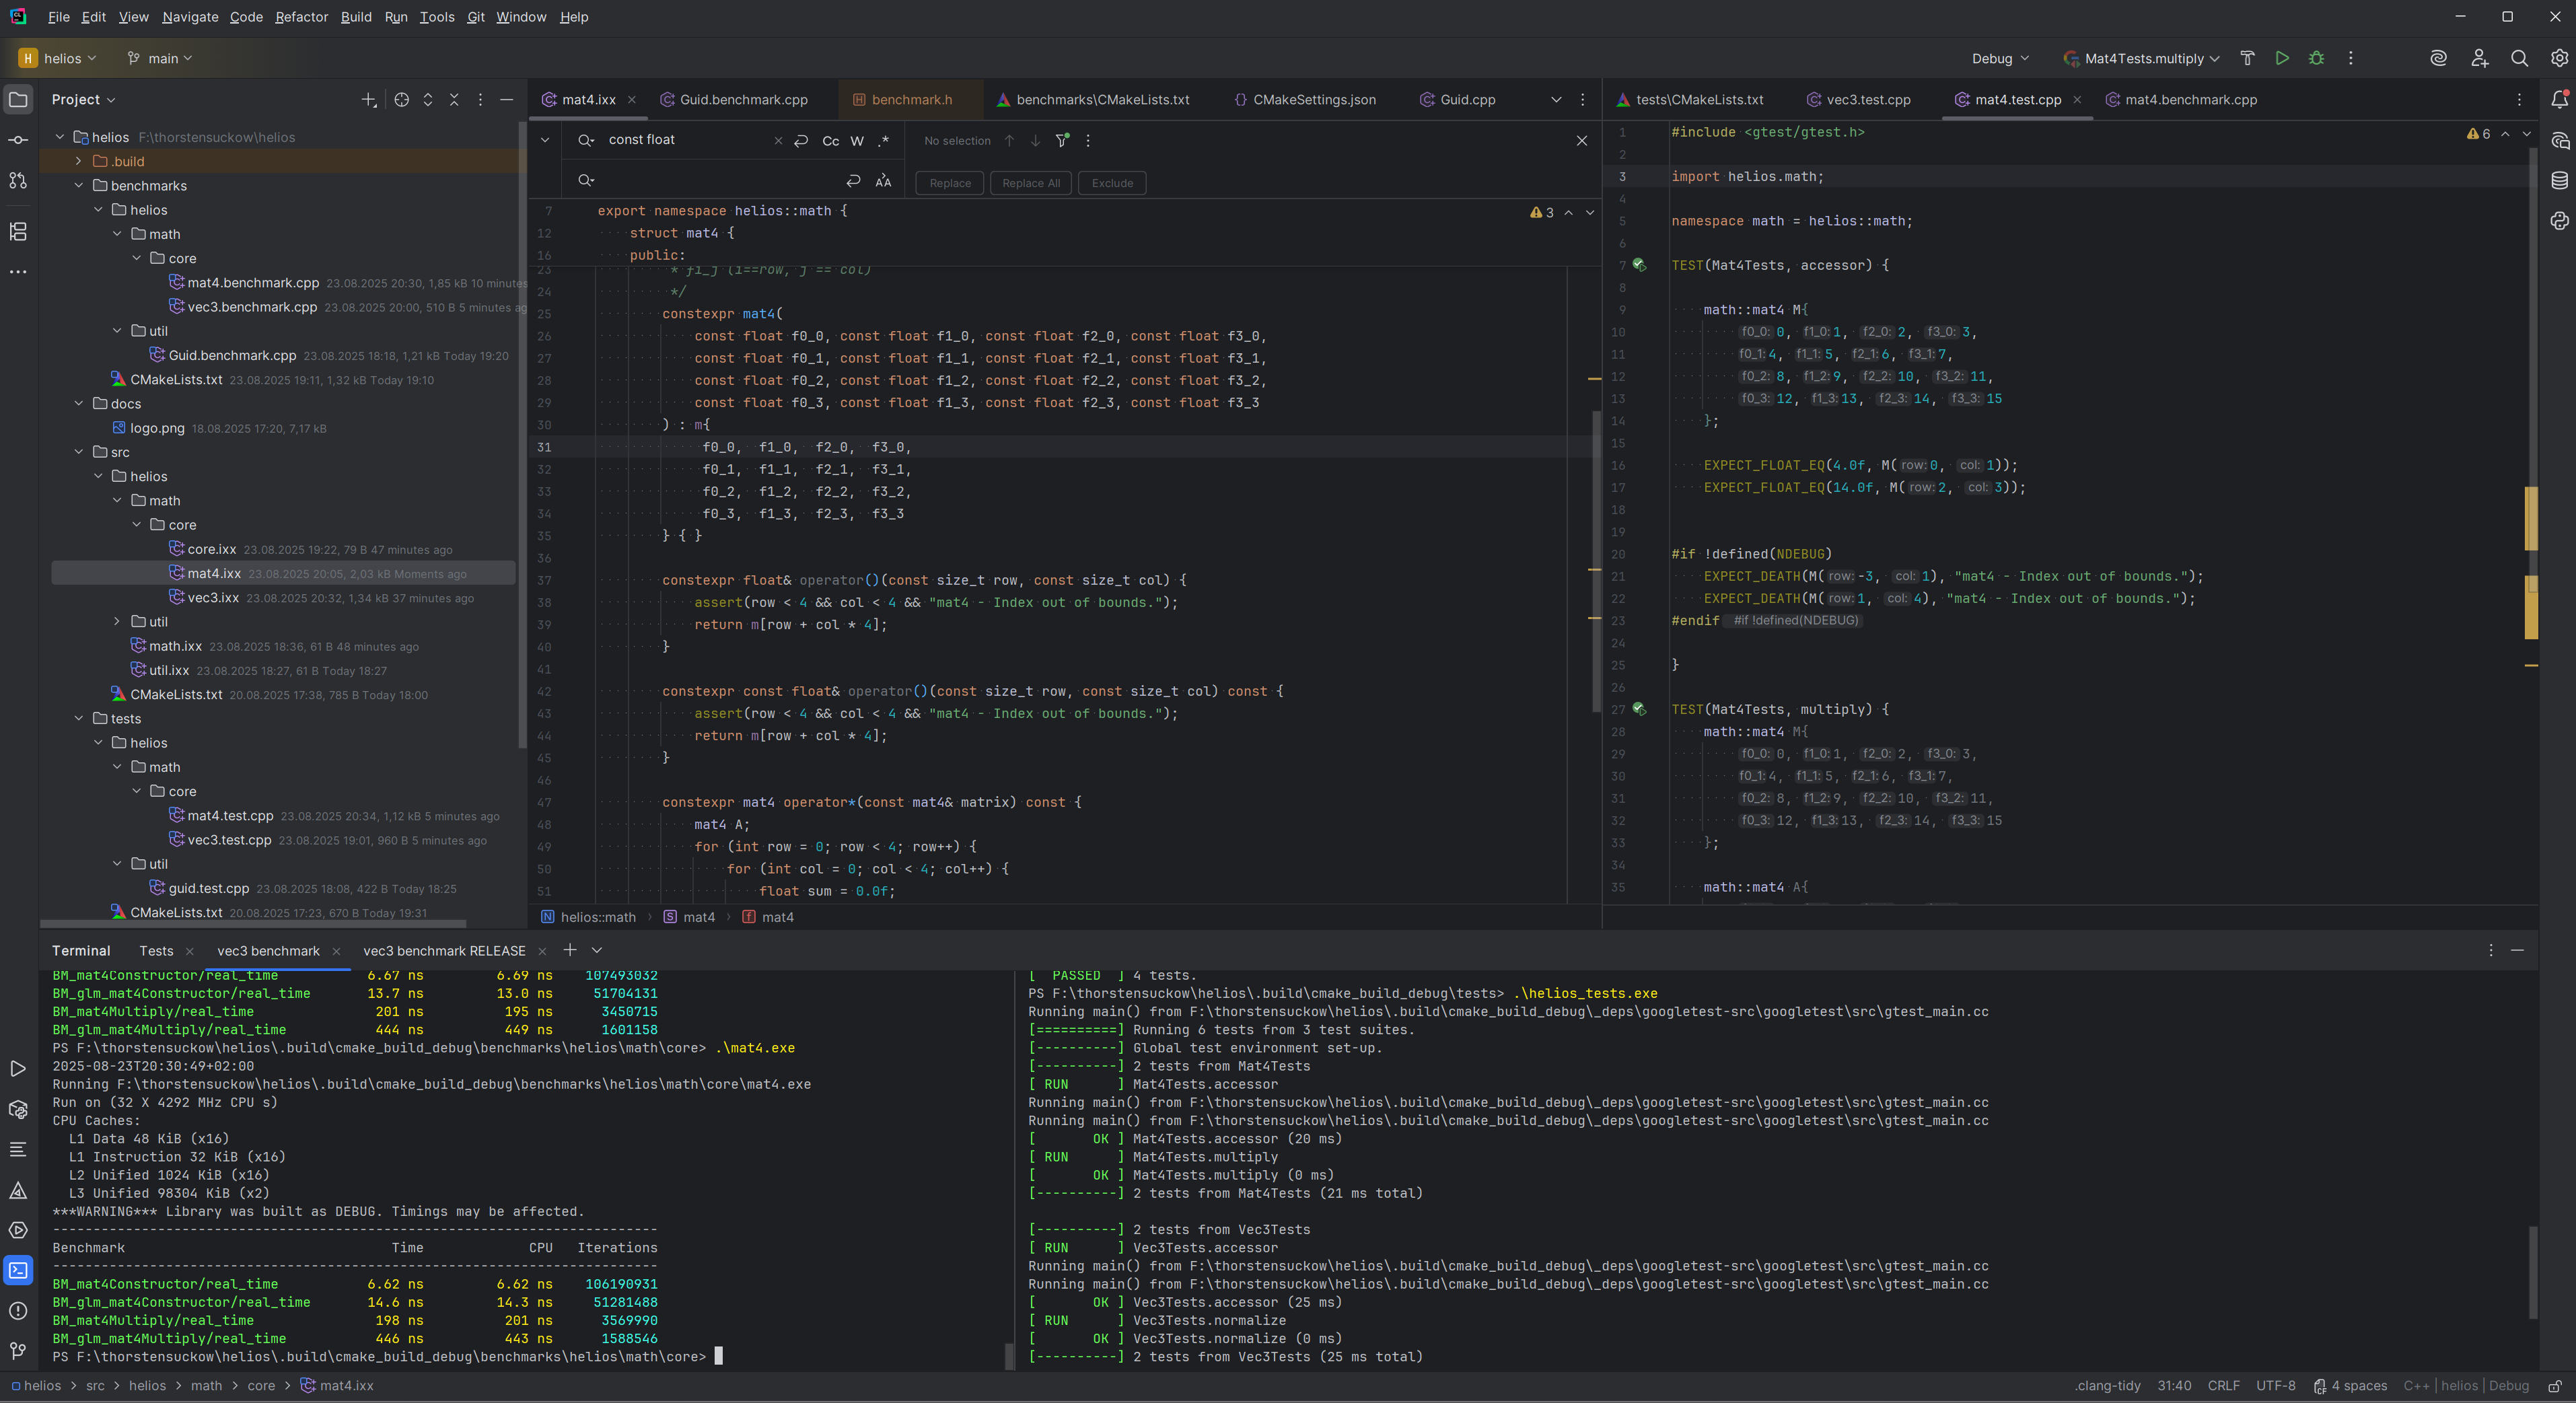Open Search Everywhere magnifier icon
This screenshot has height=1403, width=2576.
[2519, 58]
